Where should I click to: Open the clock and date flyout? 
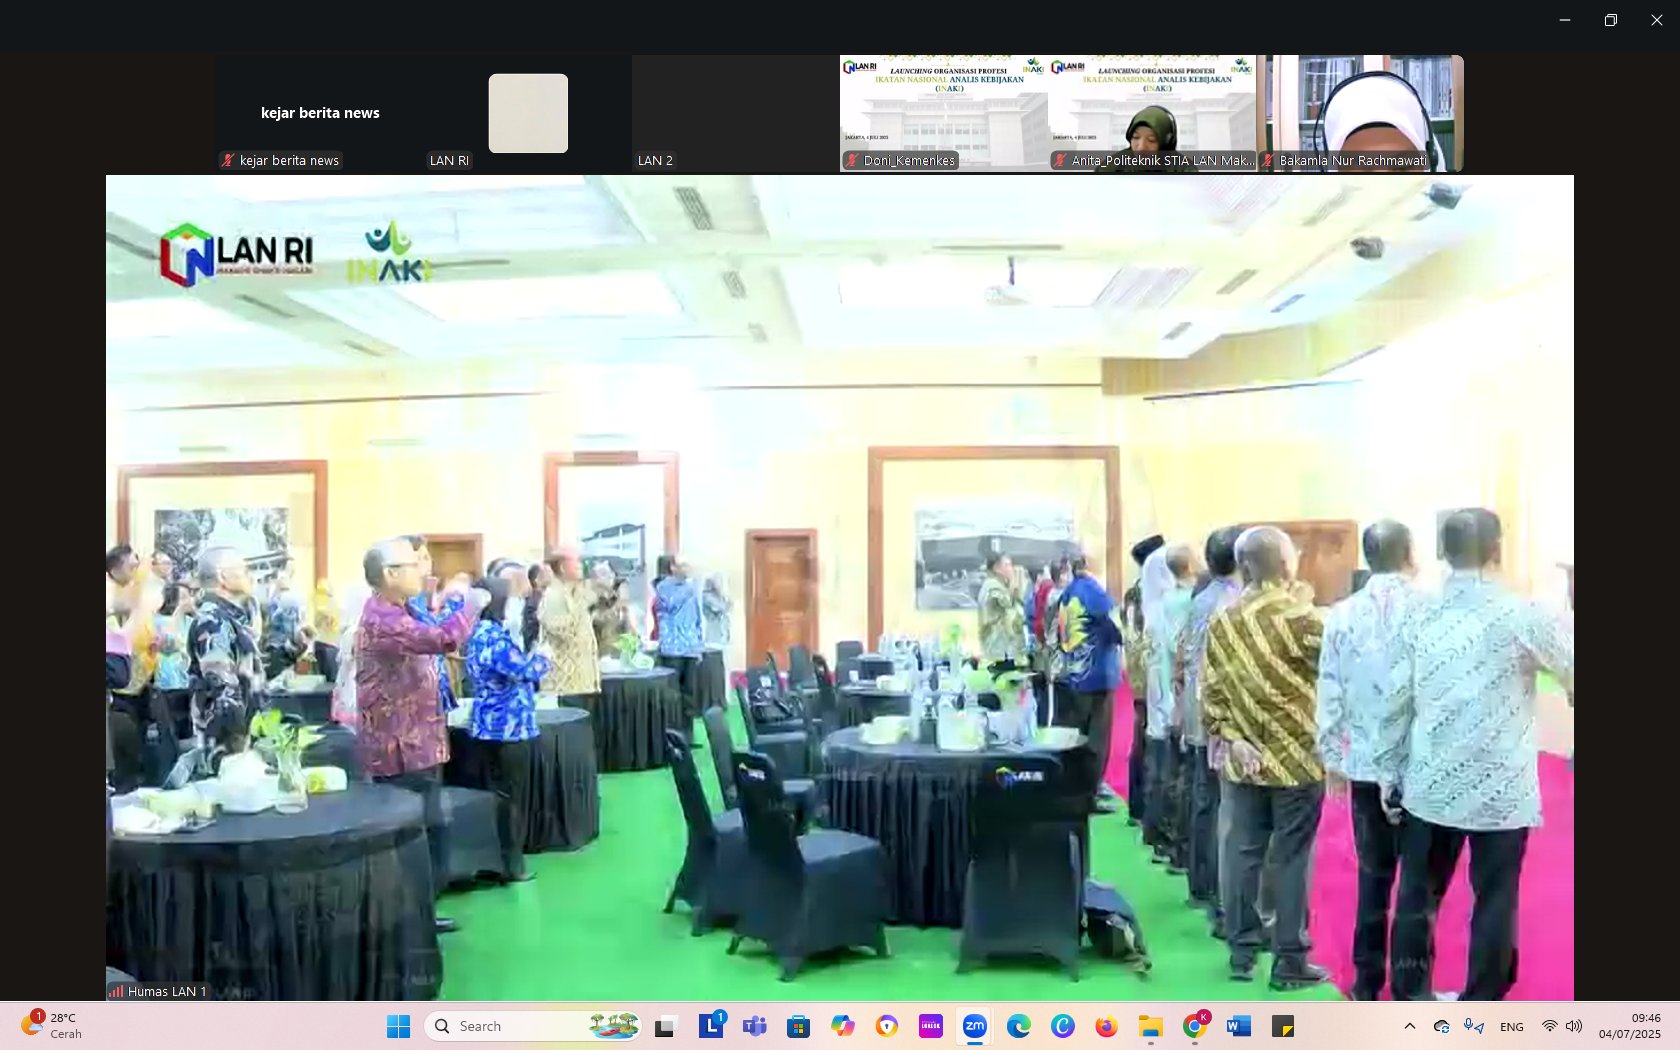pyautogui.click(x=1629, y=1026)
